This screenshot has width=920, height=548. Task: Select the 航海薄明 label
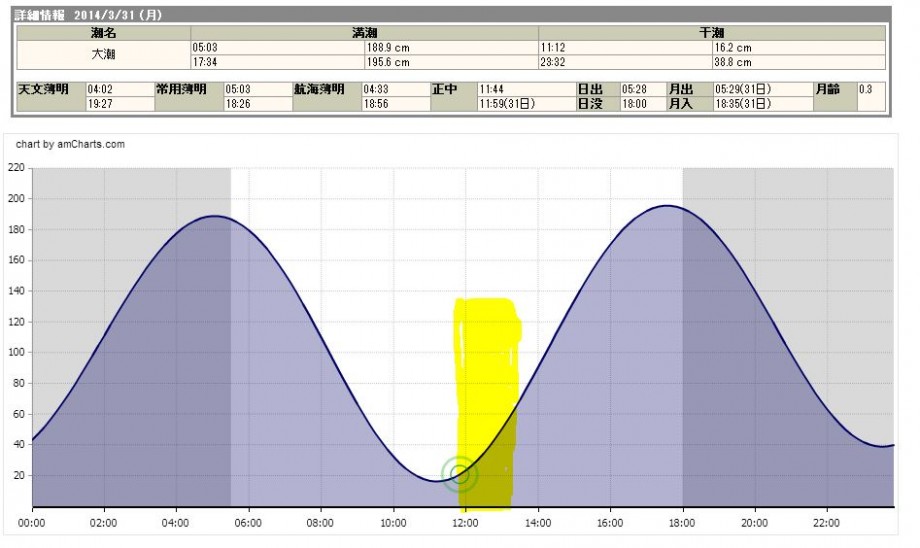click(319, 89)
